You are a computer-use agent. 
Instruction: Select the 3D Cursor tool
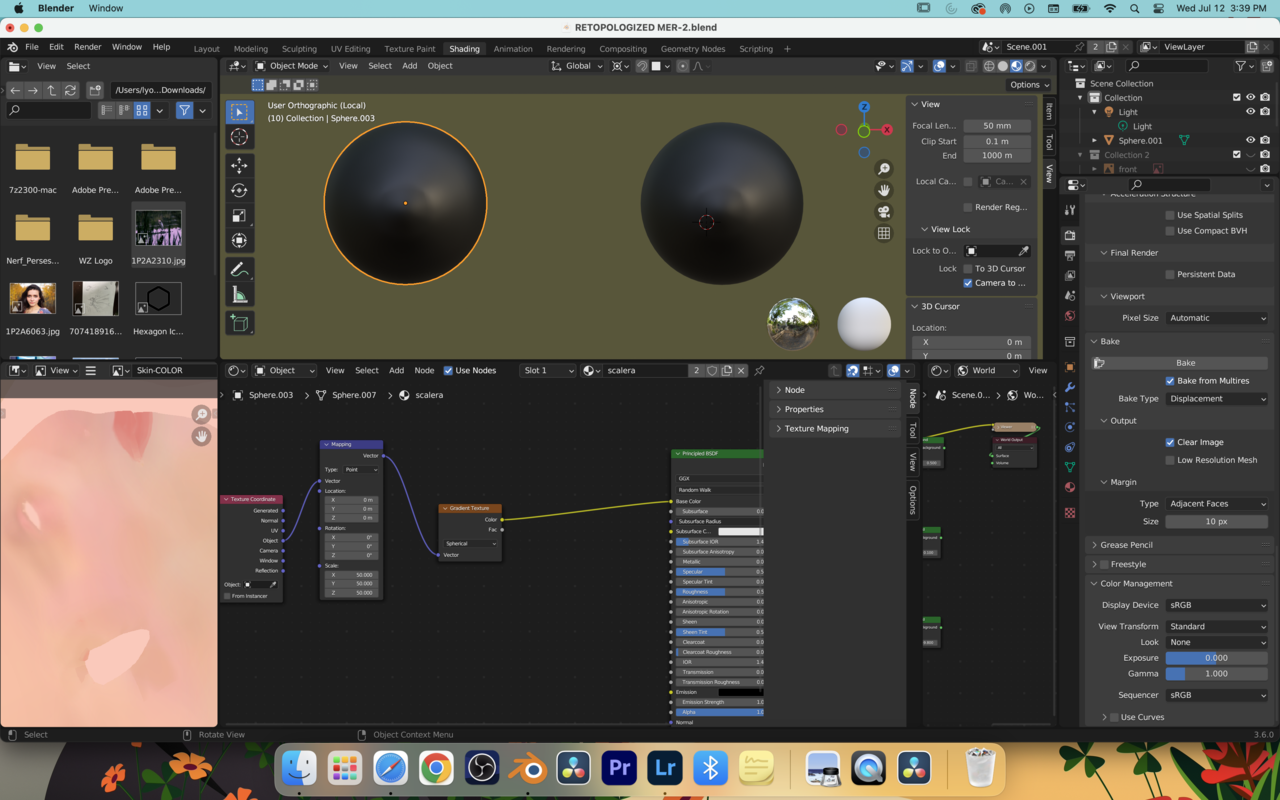[239, 137]
